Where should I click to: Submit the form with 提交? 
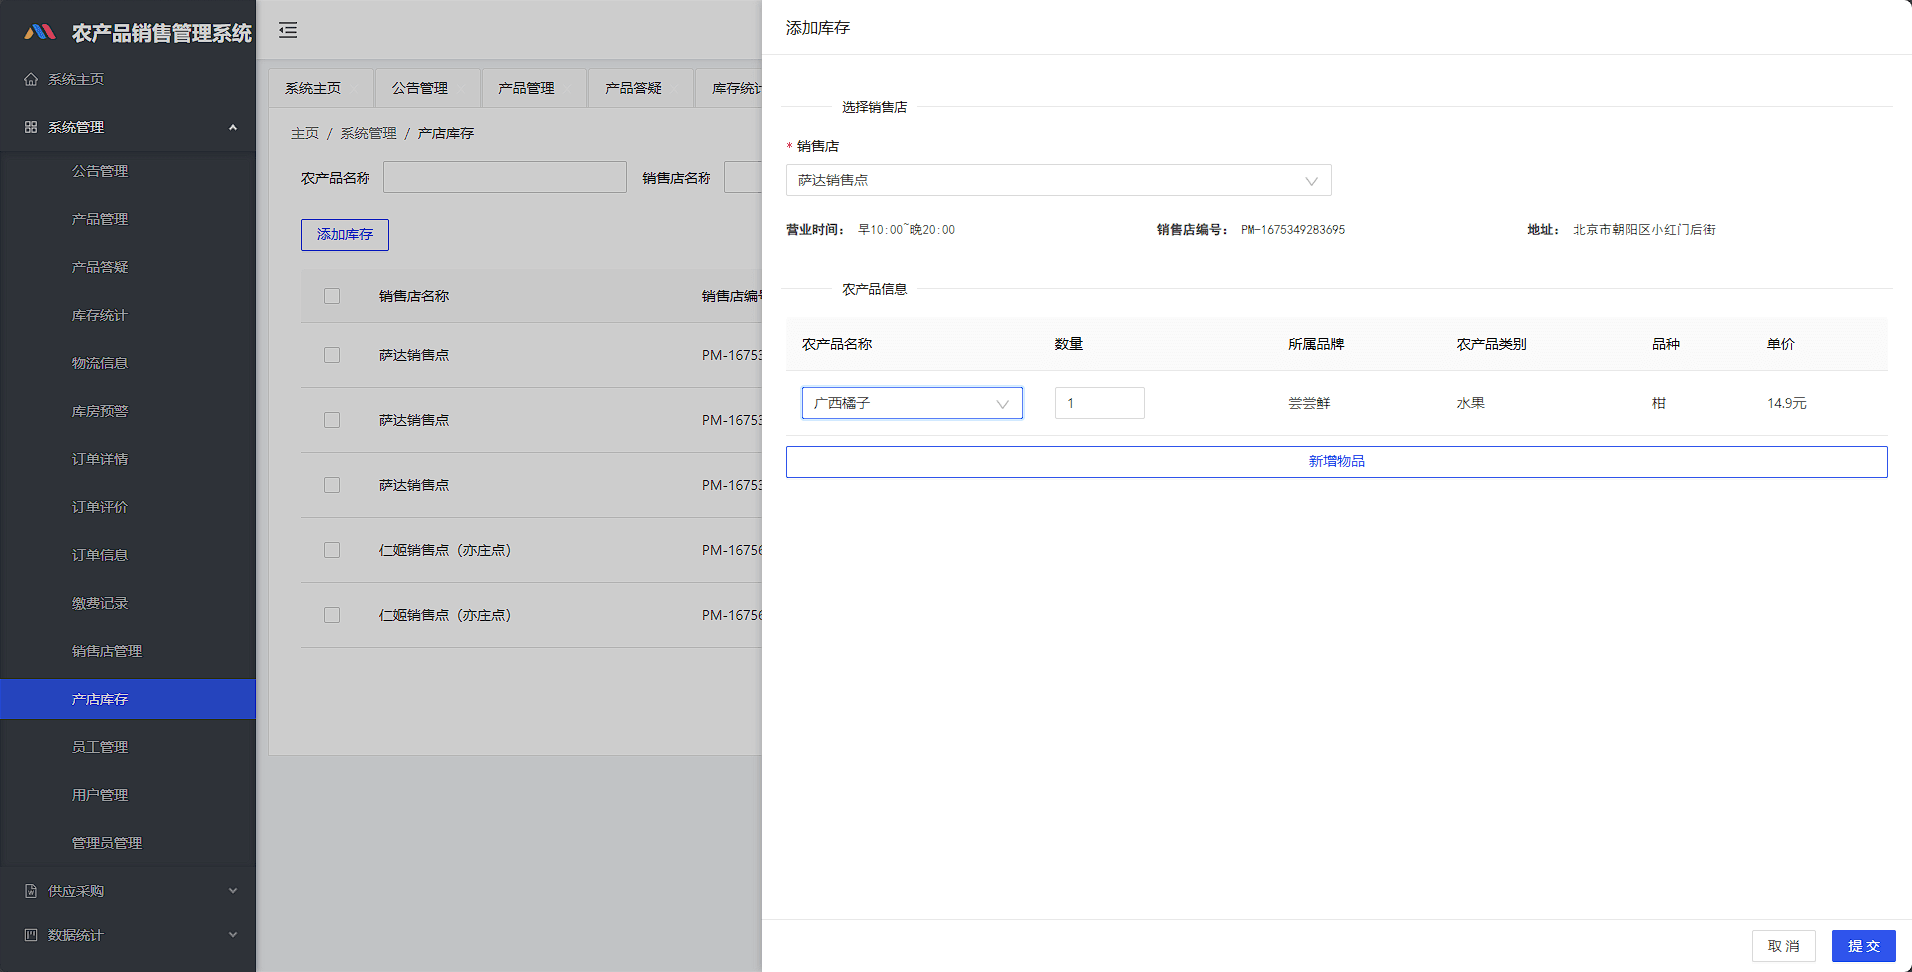tap(1864, 946)
